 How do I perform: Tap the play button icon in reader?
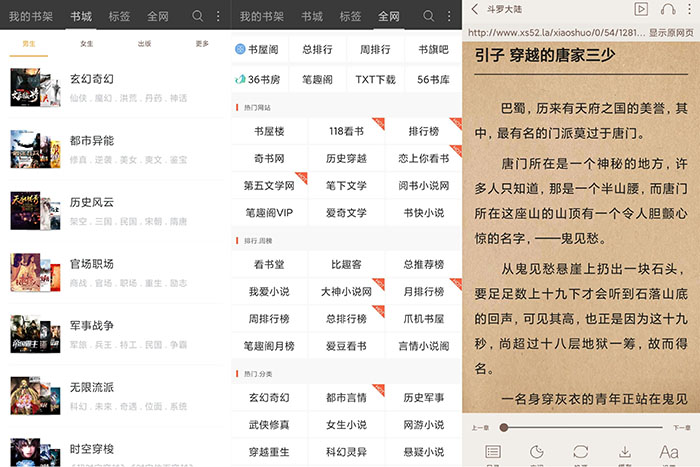(641, 9)
